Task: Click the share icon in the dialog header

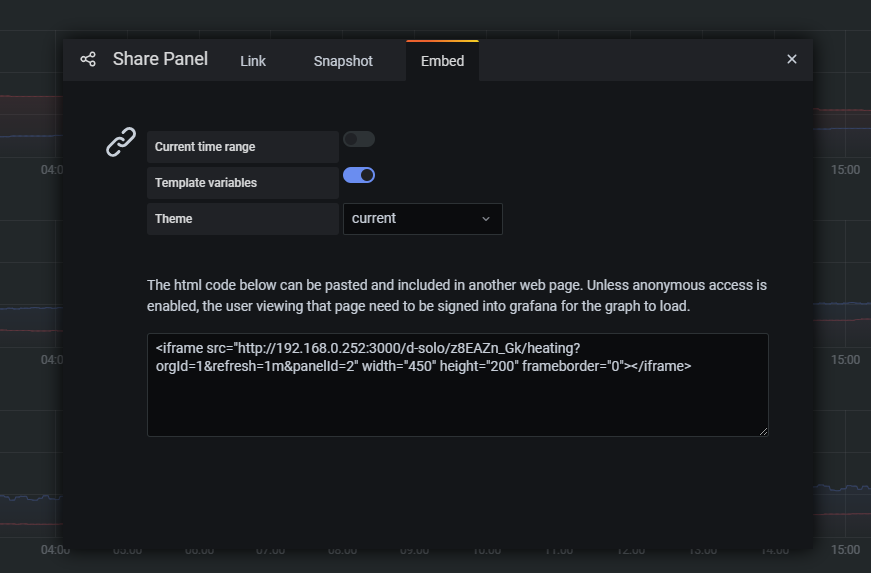Action: [x=88, y=59]
